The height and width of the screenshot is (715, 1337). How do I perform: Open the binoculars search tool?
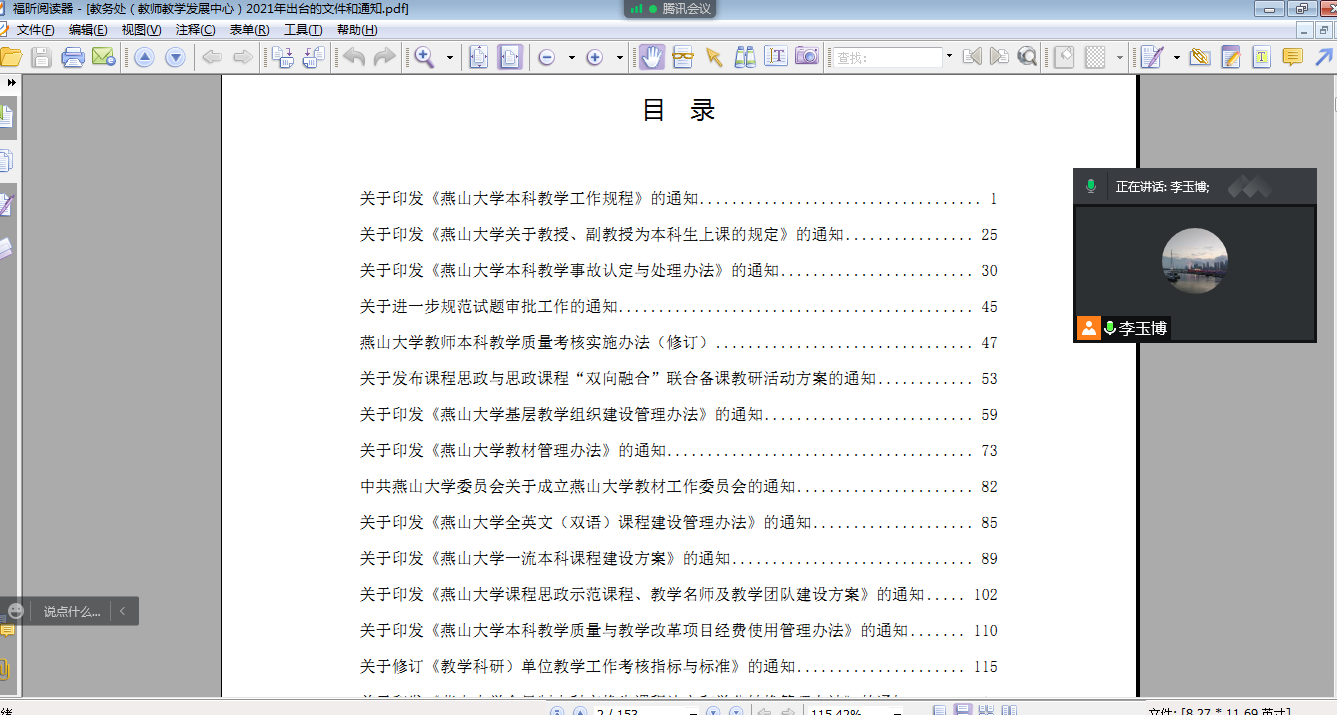(745, 57)
